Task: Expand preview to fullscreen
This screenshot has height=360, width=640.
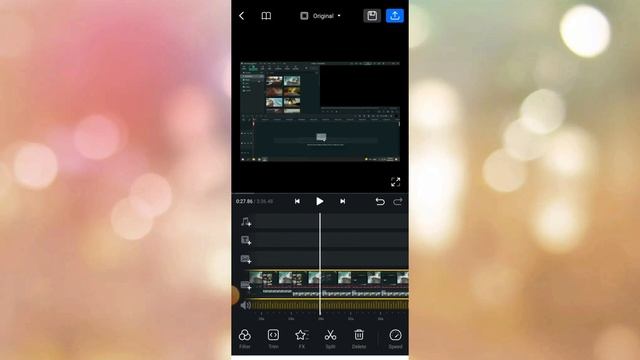Action: [x=395, y=182]
